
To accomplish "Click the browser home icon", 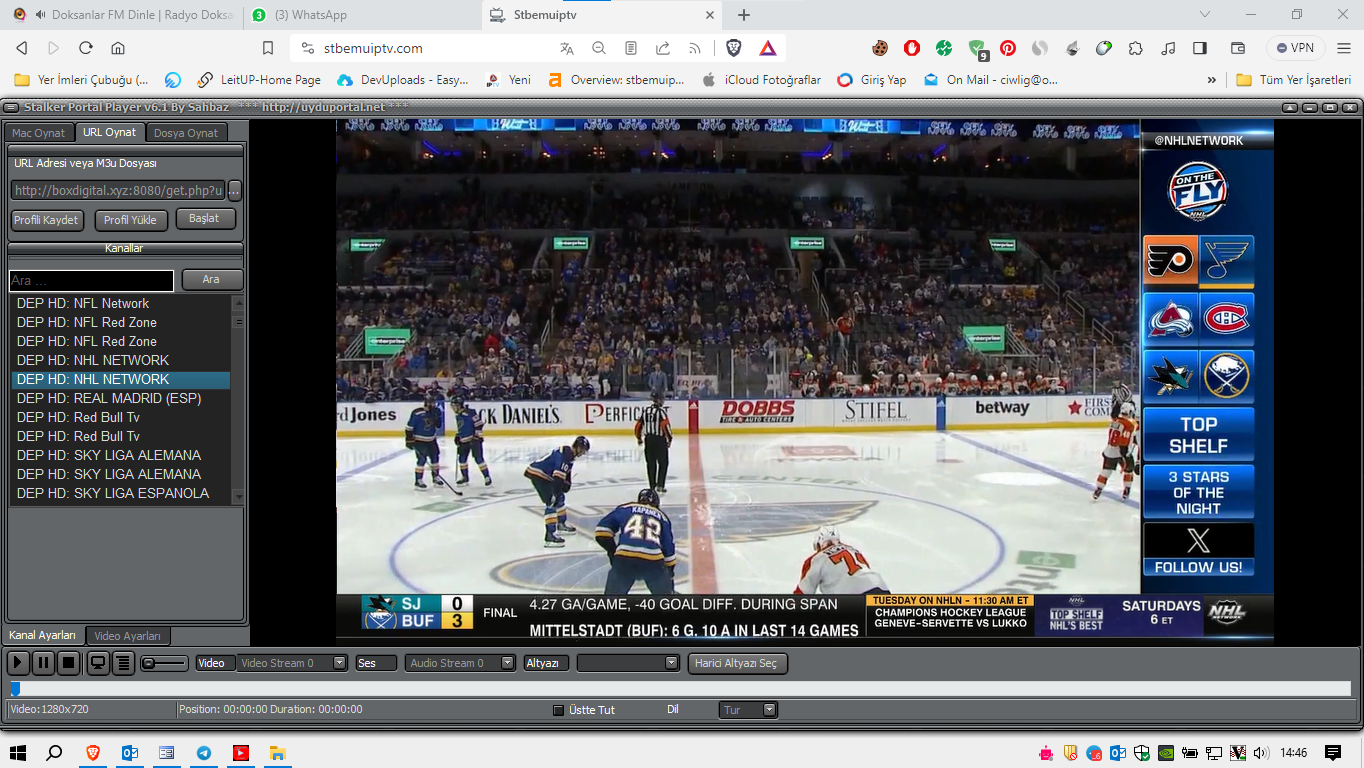I will 118,48.
